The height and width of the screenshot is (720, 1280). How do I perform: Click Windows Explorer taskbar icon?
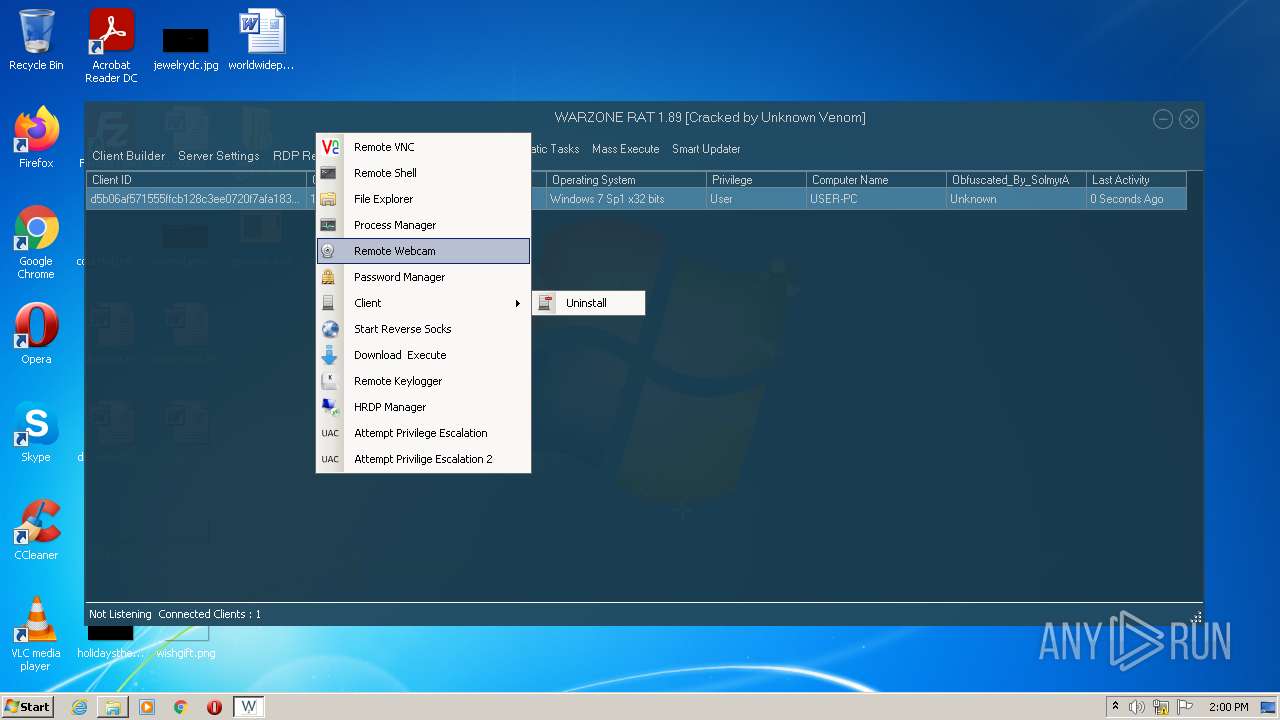pos(113,707)
